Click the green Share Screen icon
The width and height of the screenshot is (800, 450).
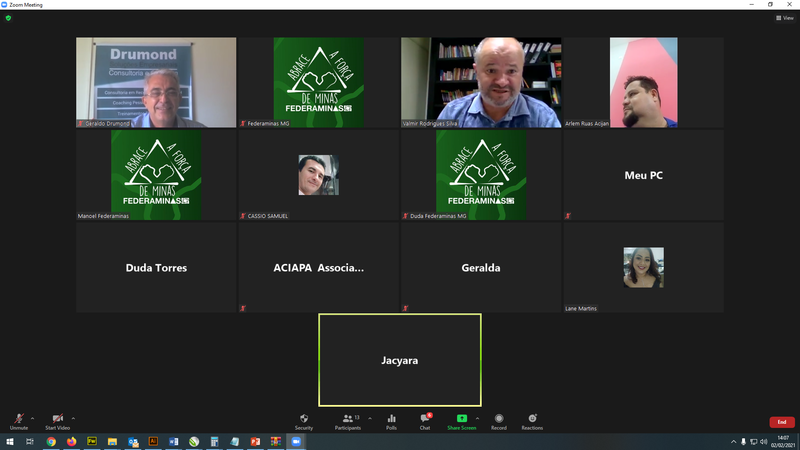coord(461,420)
